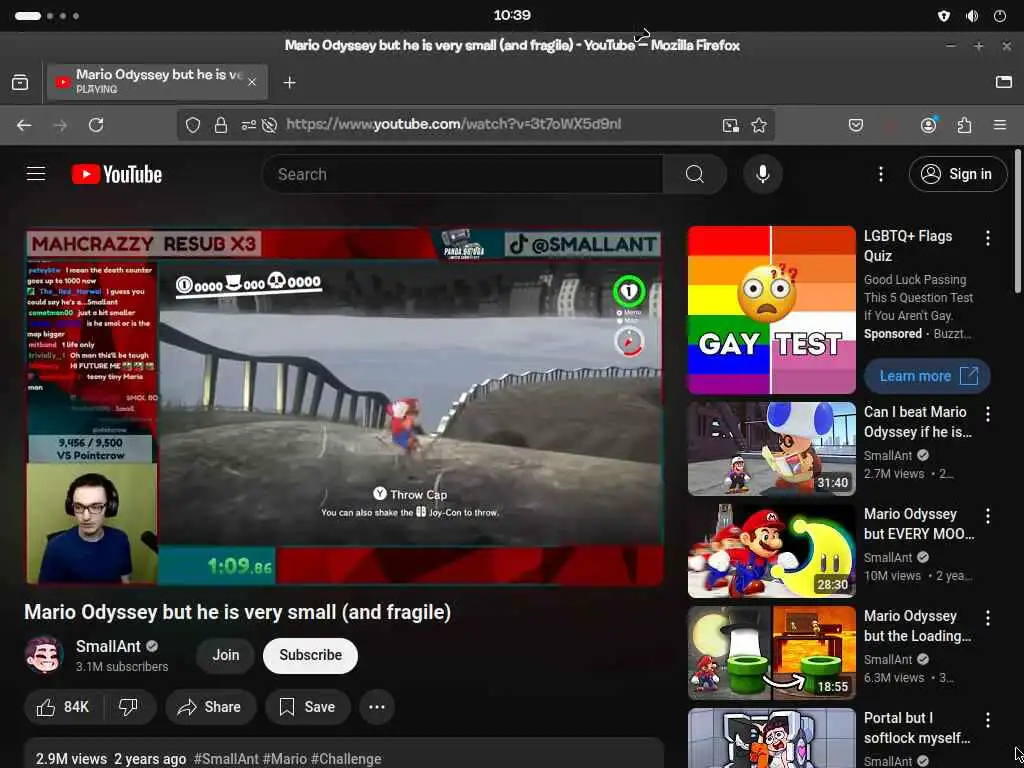1024x768 pixels.
Task: Click the autoplay blocked icon in the address bar
Action: (x=269, y=125)
